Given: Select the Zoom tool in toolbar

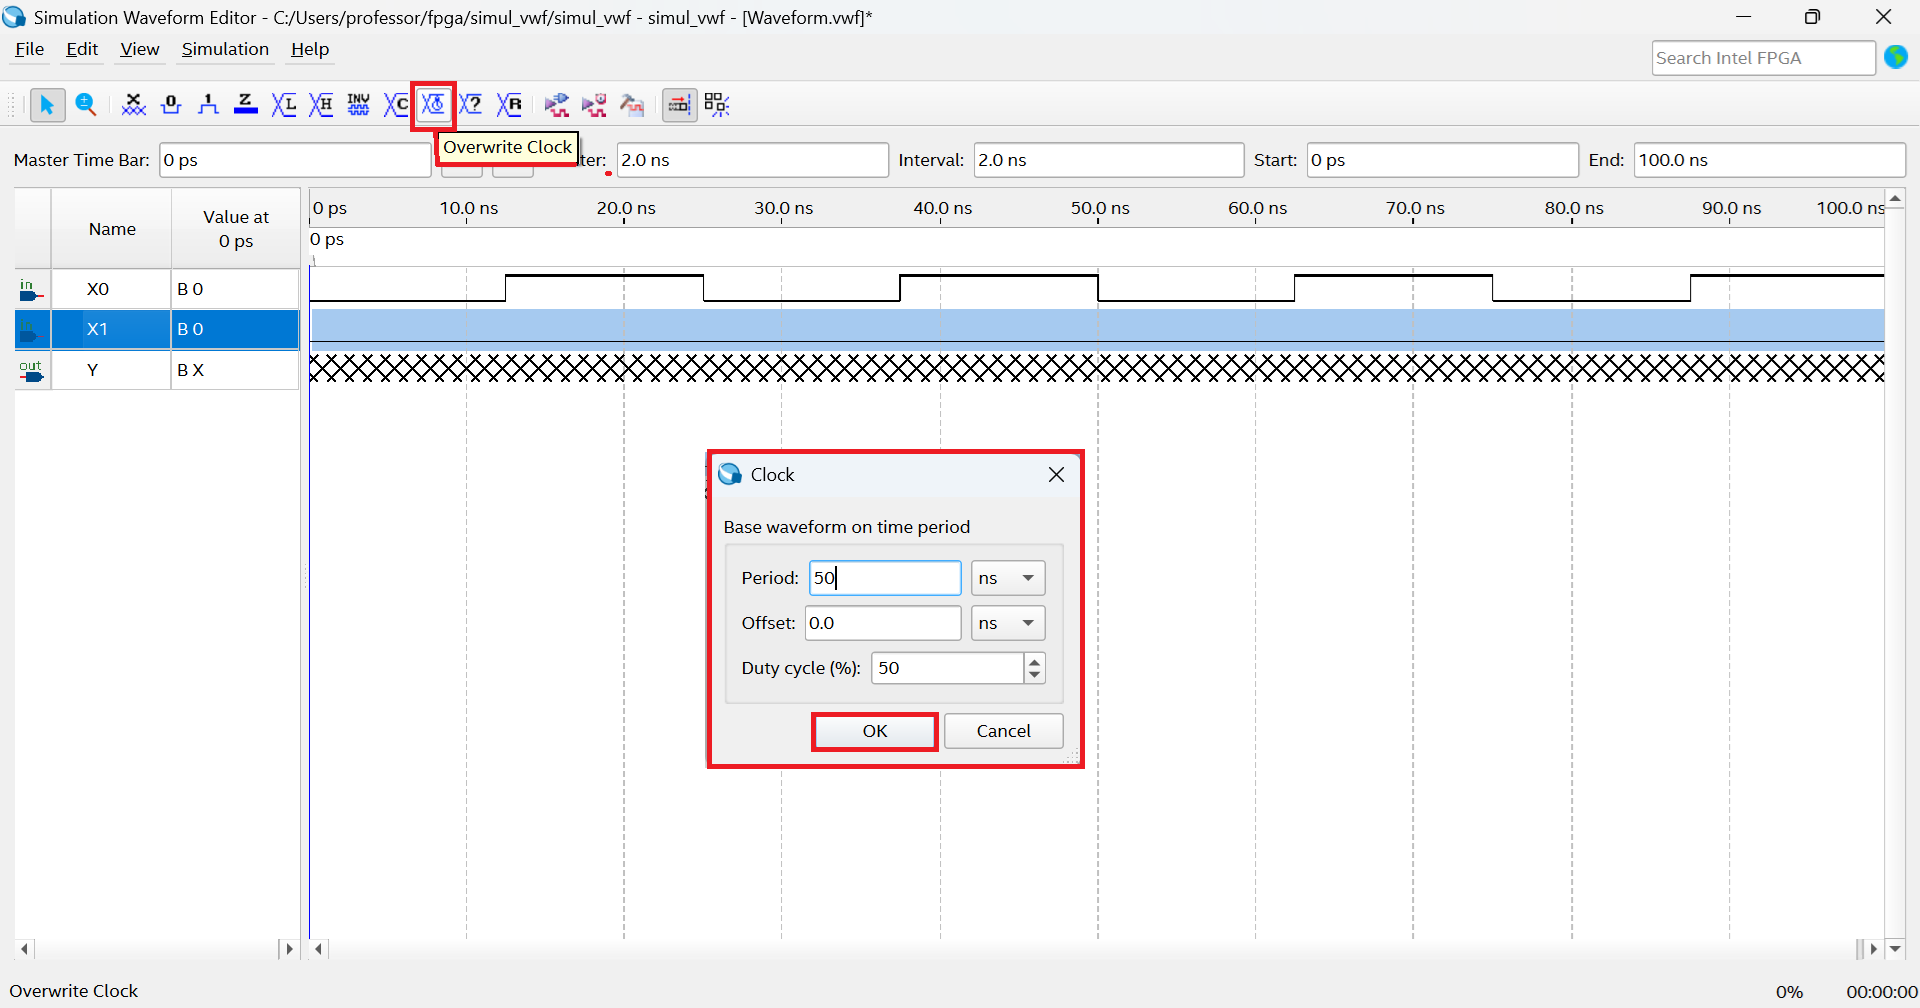Looking at the screenshot, I should pyautogui.click(x=86, y=105).
